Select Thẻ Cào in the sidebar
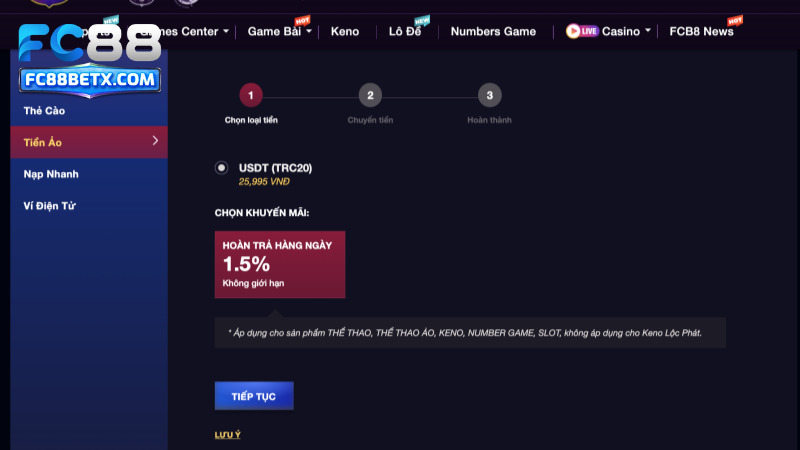800x450 pixels. [x=89, y=111]
